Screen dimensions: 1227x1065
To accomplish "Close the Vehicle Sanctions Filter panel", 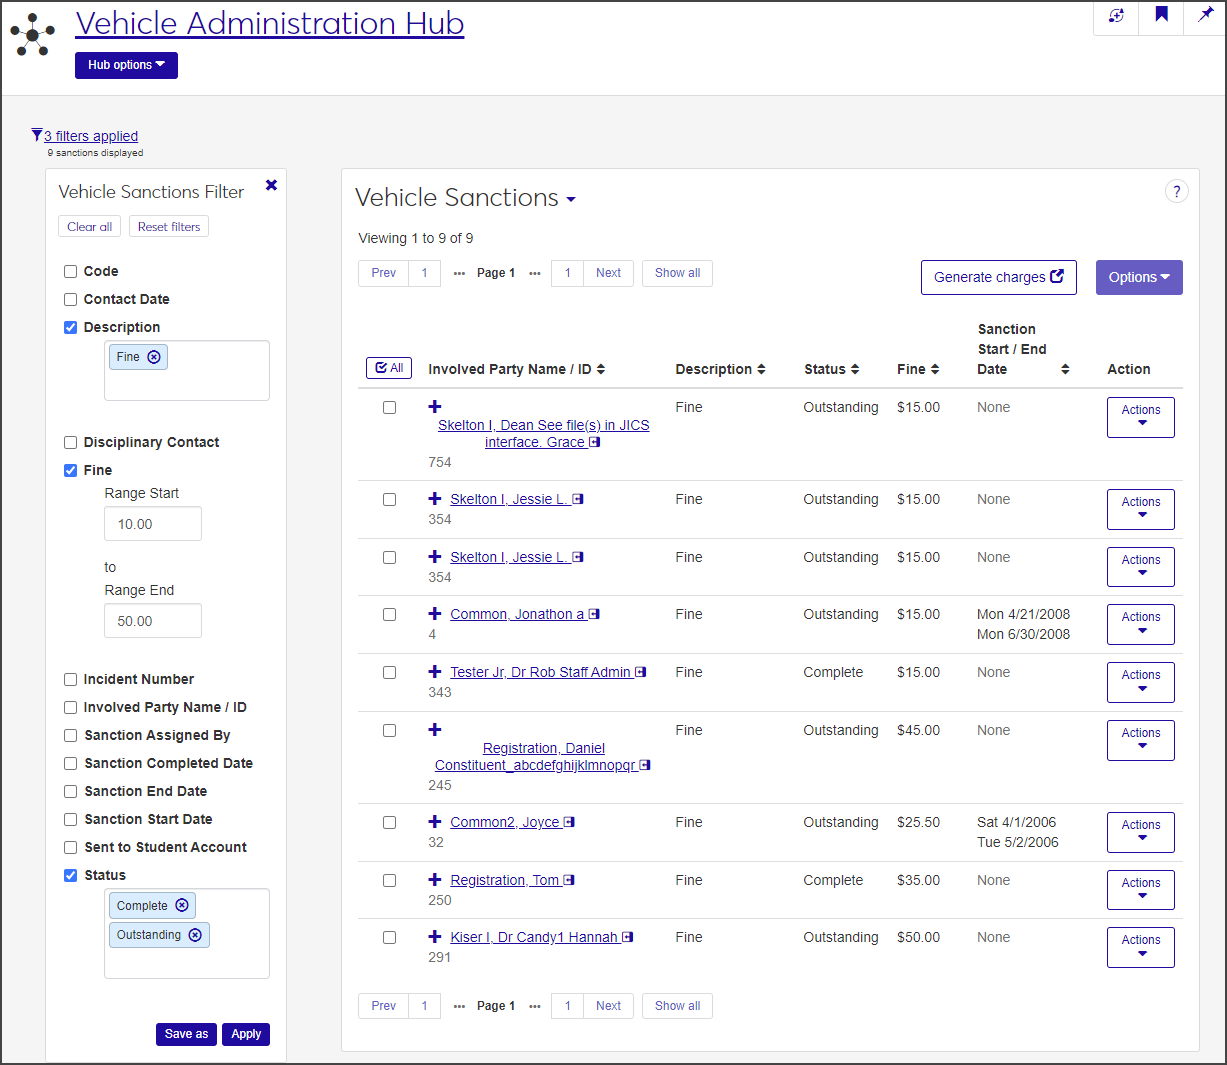I will (x=271, y=185).
